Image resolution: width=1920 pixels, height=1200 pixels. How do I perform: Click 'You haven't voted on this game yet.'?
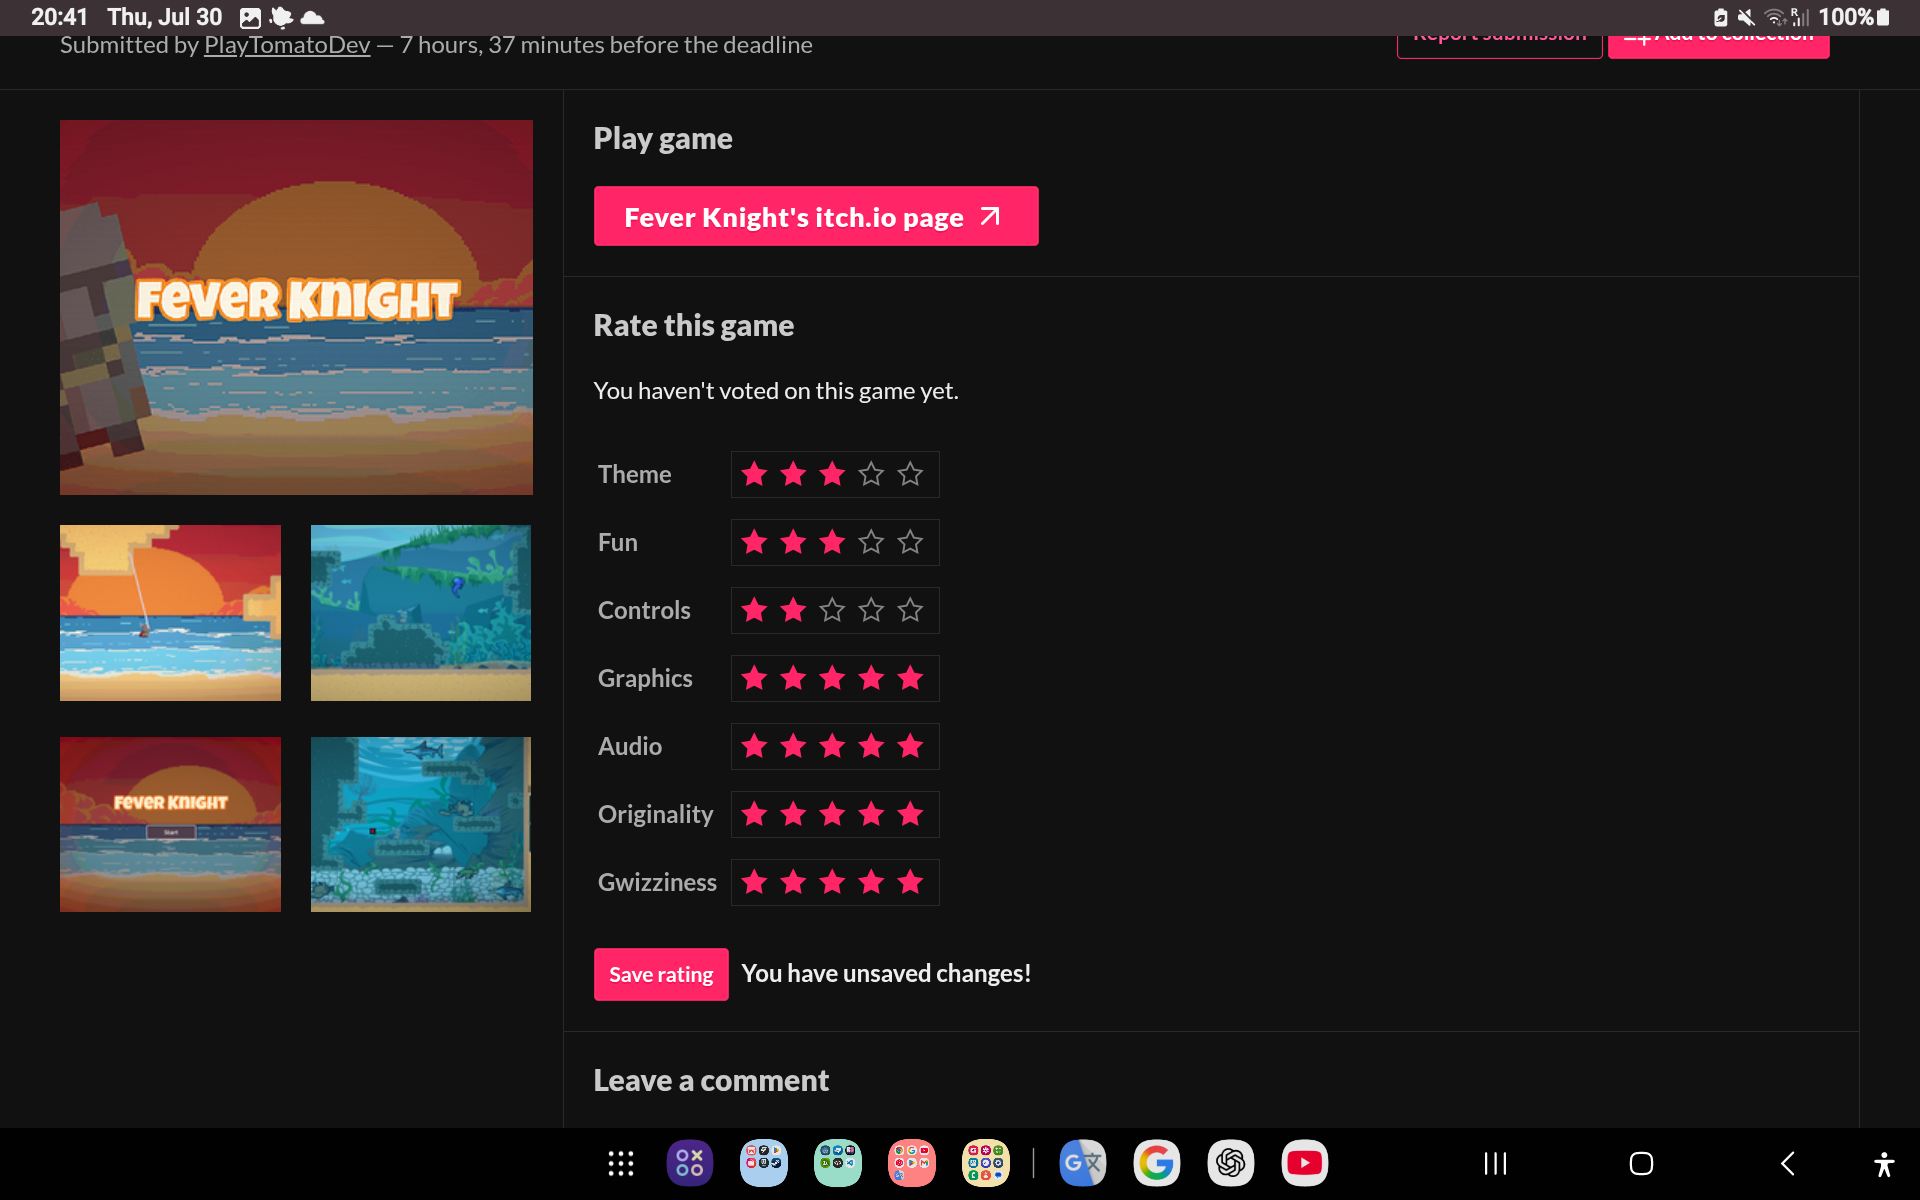[776, 390]
